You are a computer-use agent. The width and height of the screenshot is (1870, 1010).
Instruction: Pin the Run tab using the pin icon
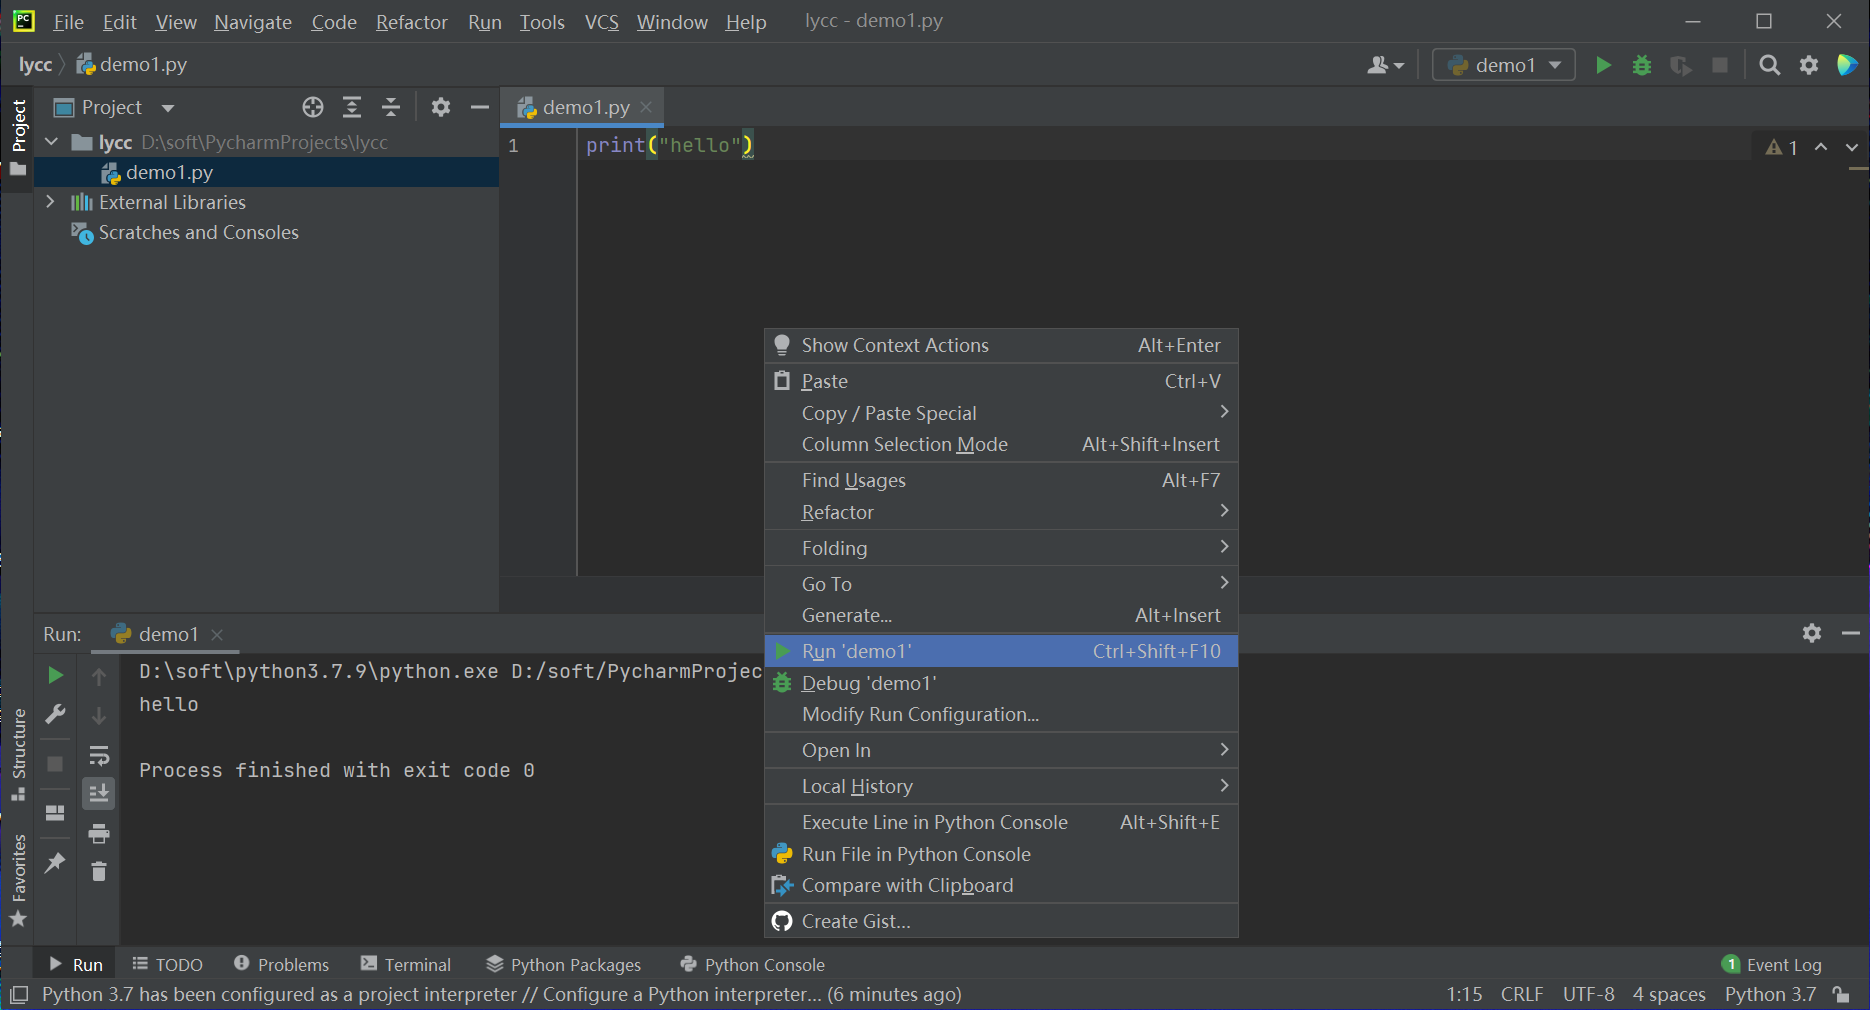pyautogui.click(x=56, y=862)
